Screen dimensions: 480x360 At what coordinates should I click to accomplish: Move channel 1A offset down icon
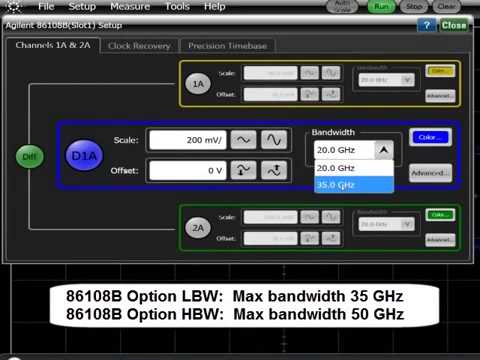309,94
